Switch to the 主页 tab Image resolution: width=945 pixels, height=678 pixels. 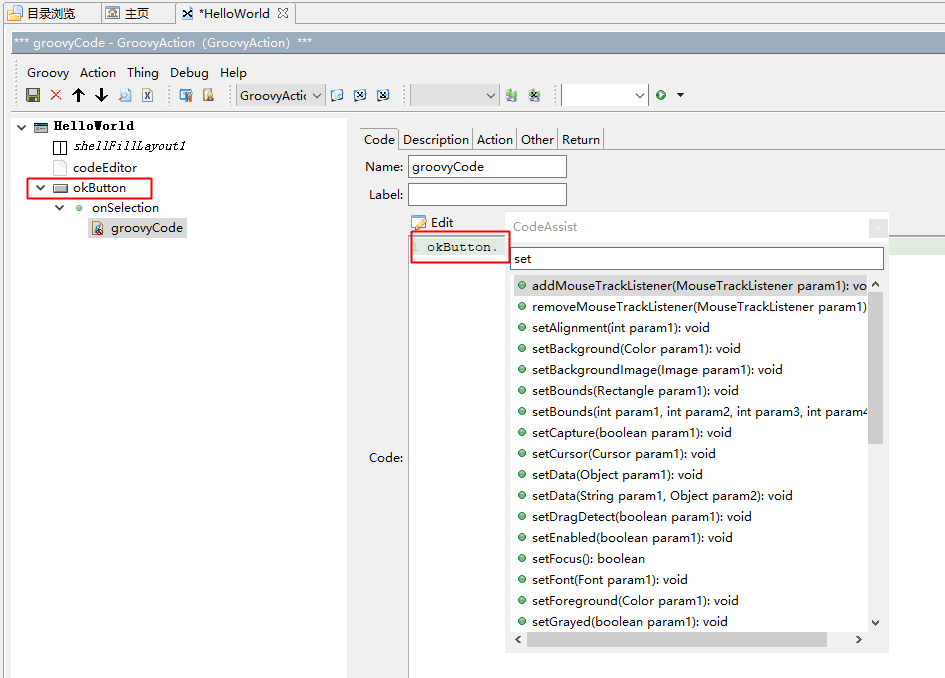point(136,13)
